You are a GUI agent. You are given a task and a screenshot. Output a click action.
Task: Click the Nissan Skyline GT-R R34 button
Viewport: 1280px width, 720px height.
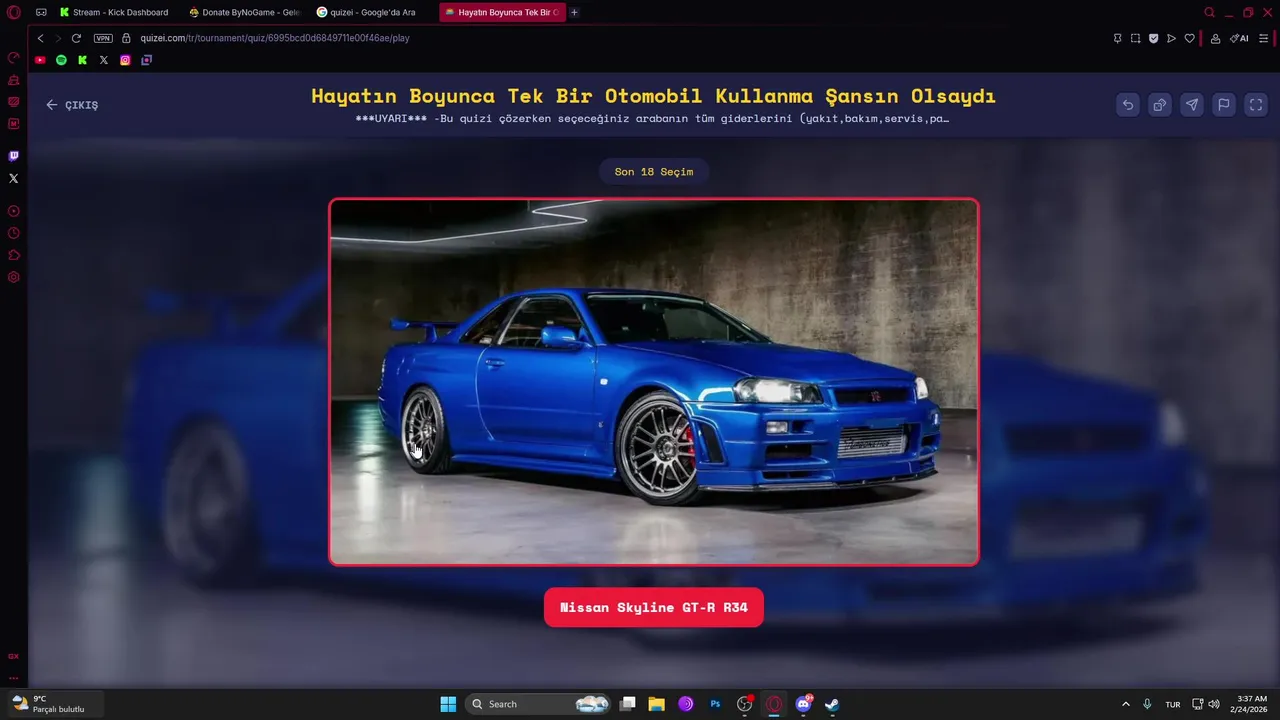(654, 607)
